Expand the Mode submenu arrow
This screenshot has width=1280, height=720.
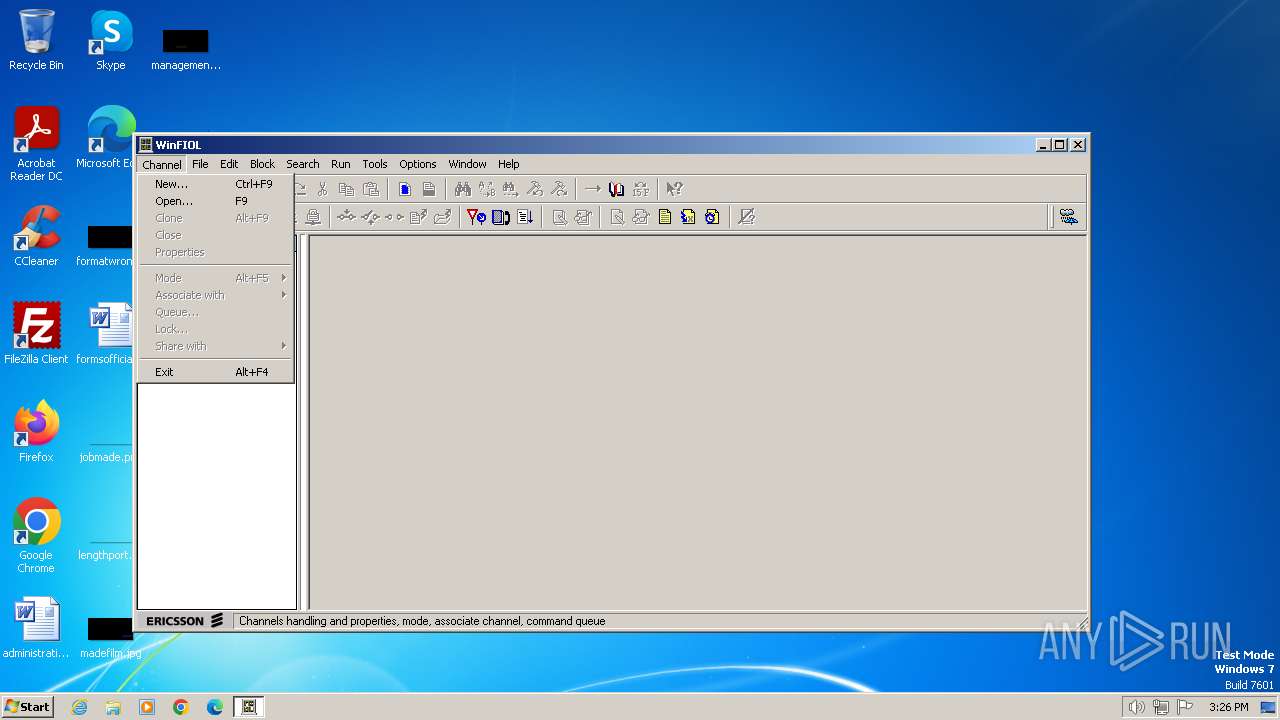click(284, 278)
